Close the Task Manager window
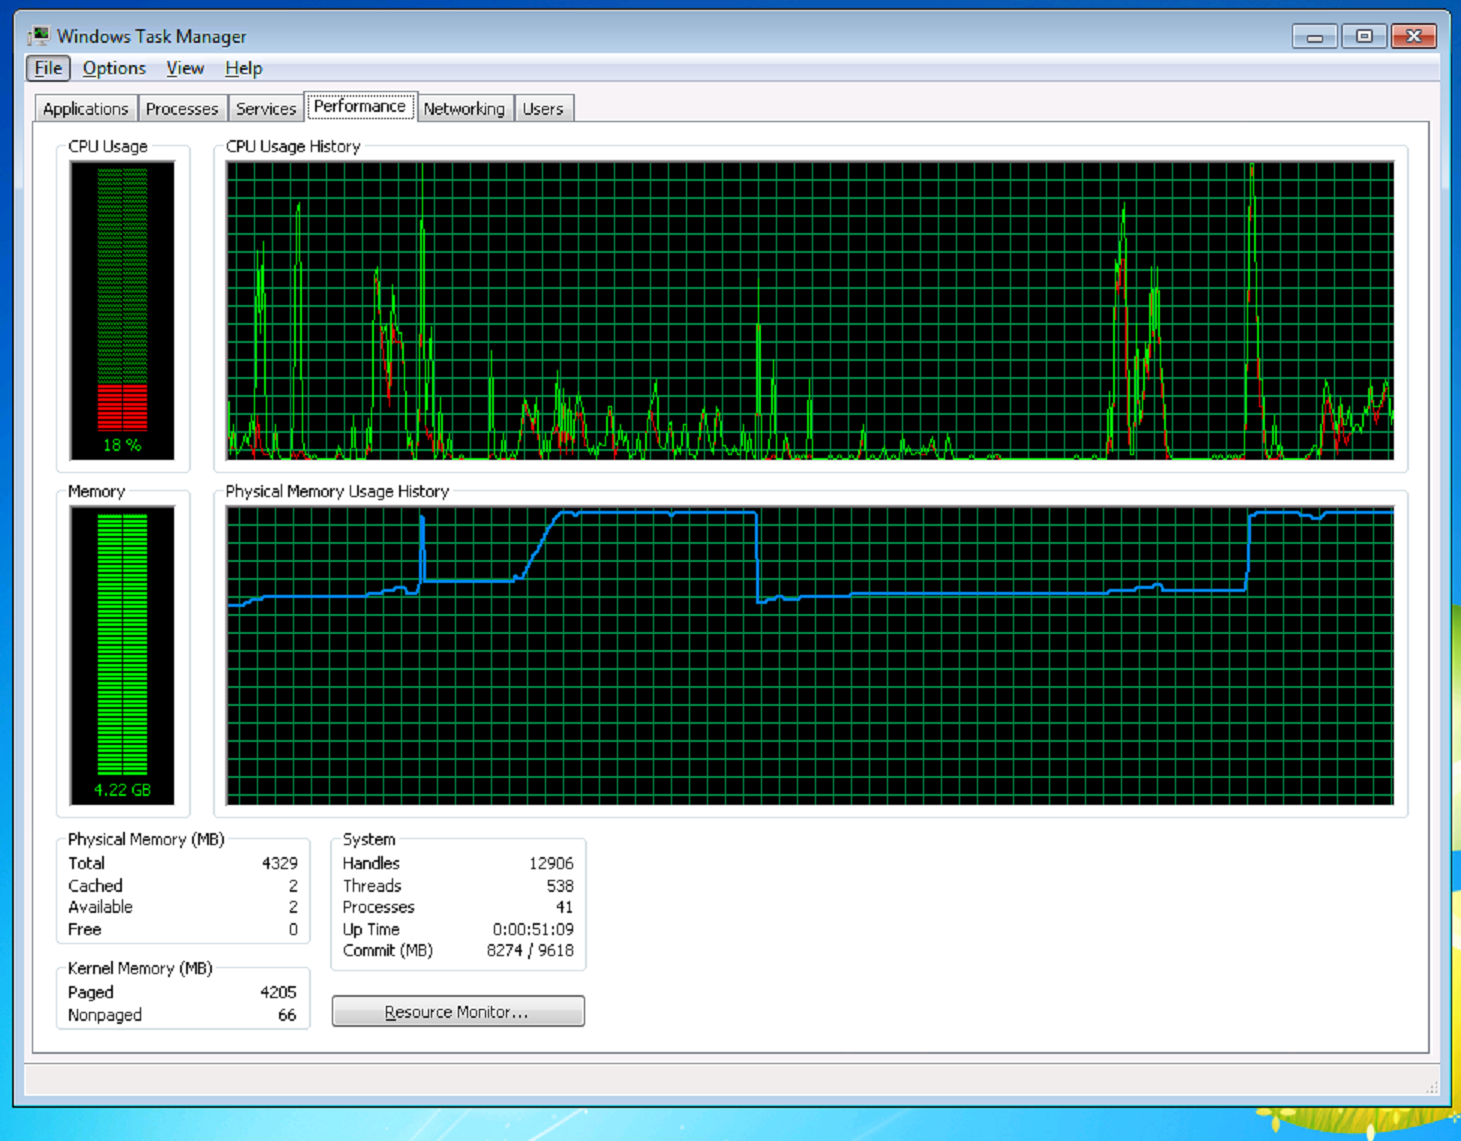The image size is (1461, 1141). click(1413, 35)
